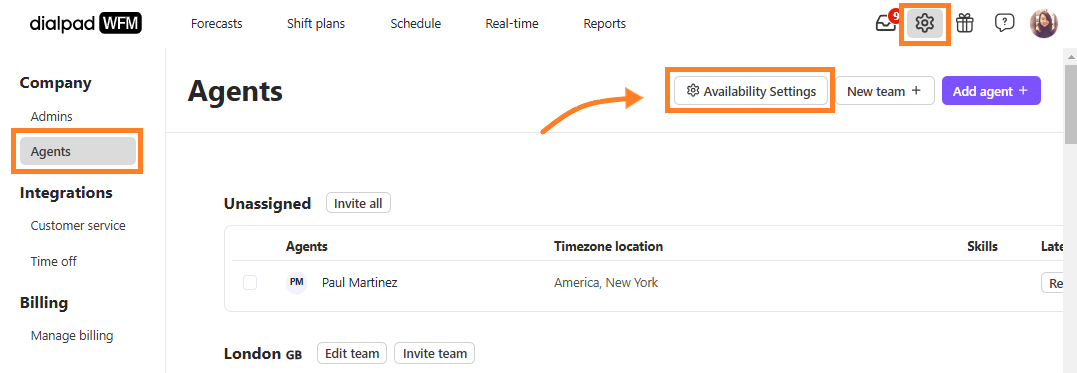Viewport: 1077px width, 373px height.
Task: Open the user profile avatar
Action: [x=1043, y=23]
